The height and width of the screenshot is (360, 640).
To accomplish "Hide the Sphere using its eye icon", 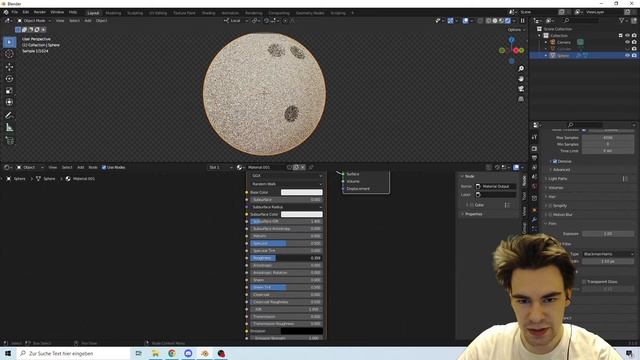I will (627, 55).
